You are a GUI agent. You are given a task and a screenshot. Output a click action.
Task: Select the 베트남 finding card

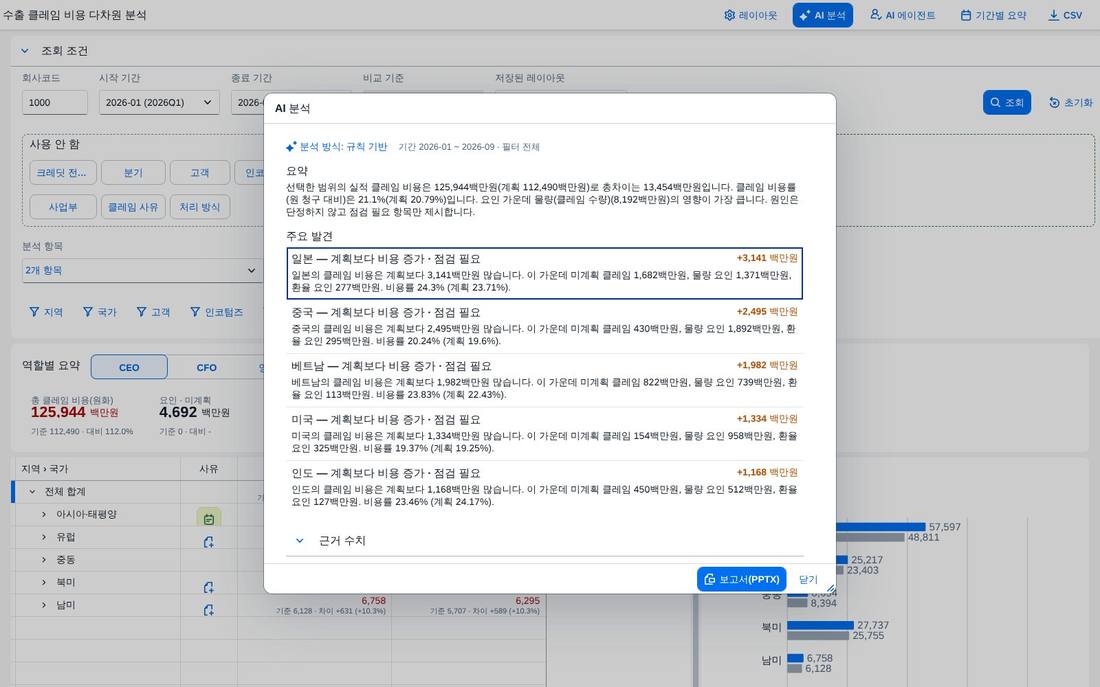pos(544,380)
